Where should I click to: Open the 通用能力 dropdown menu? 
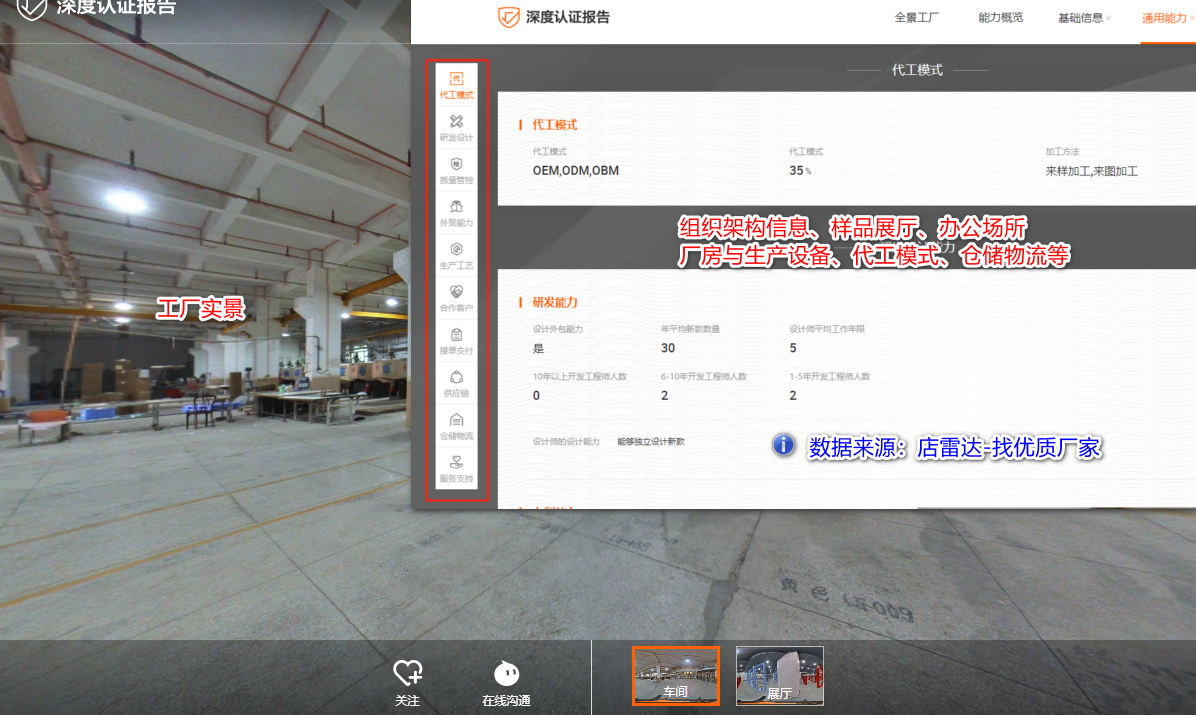(1166, 17)
